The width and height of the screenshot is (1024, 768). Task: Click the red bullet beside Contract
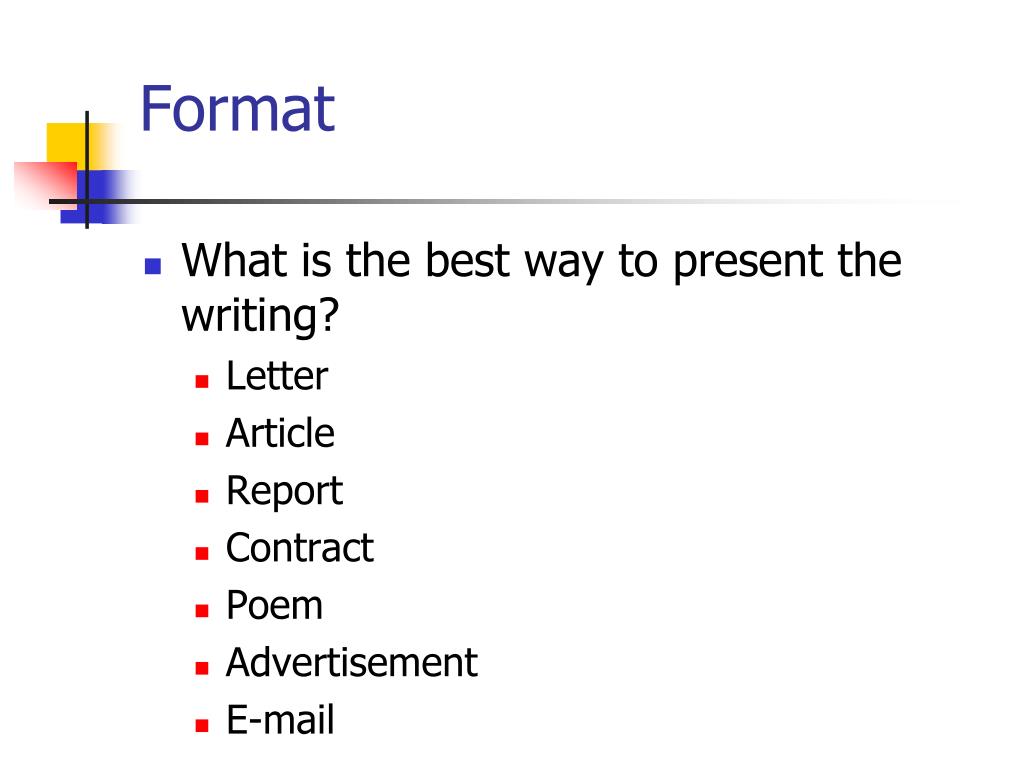tap(202, 554)
